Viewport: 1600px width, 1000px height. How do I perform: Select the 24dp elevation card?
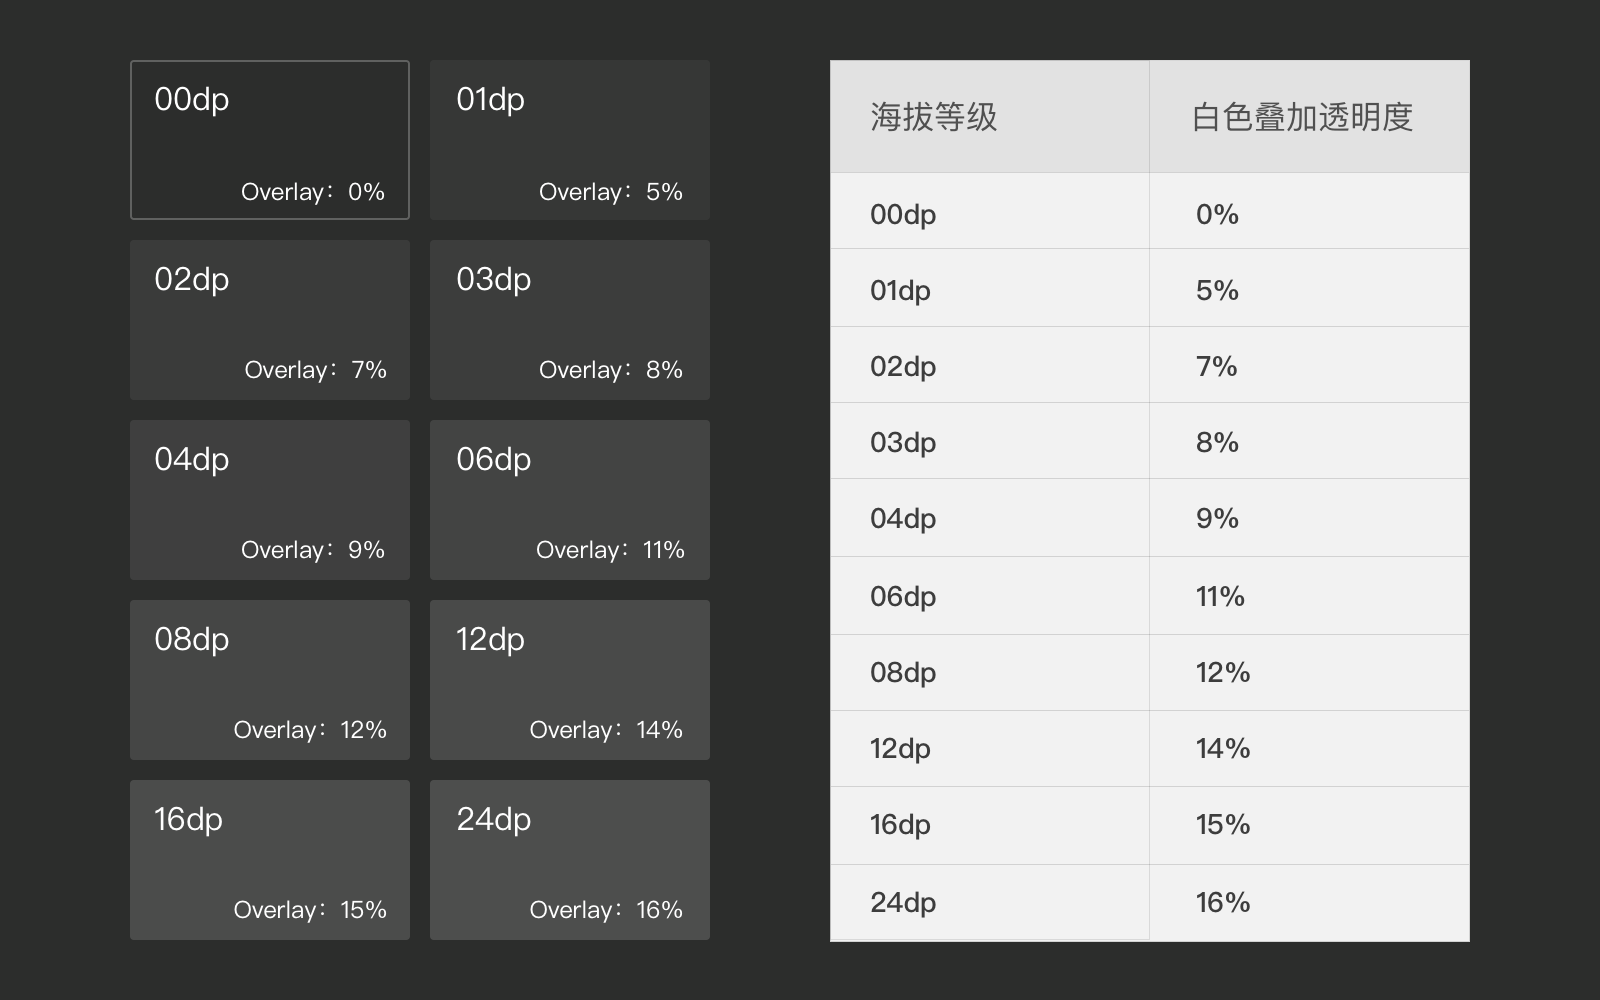click(569, 859)
